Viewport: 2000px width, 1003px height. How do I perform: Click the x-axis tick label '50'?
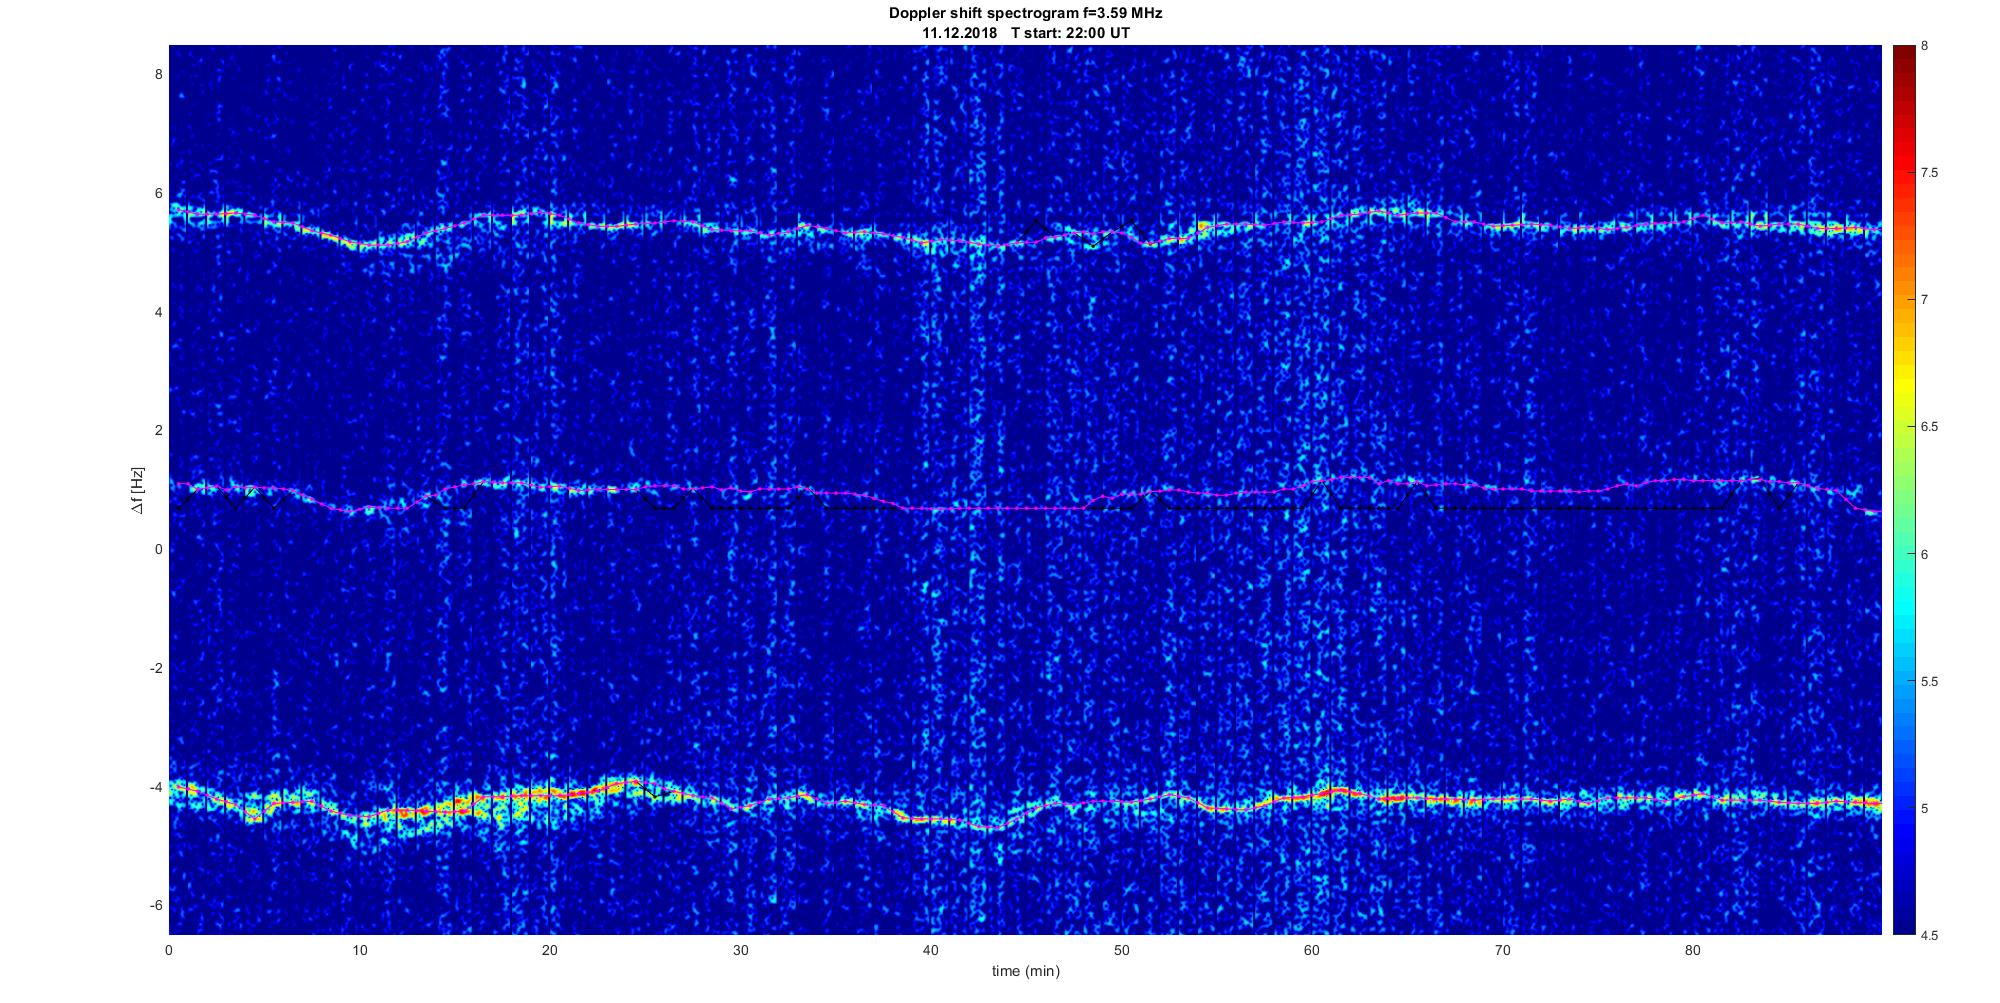[x=1121, y=950]
